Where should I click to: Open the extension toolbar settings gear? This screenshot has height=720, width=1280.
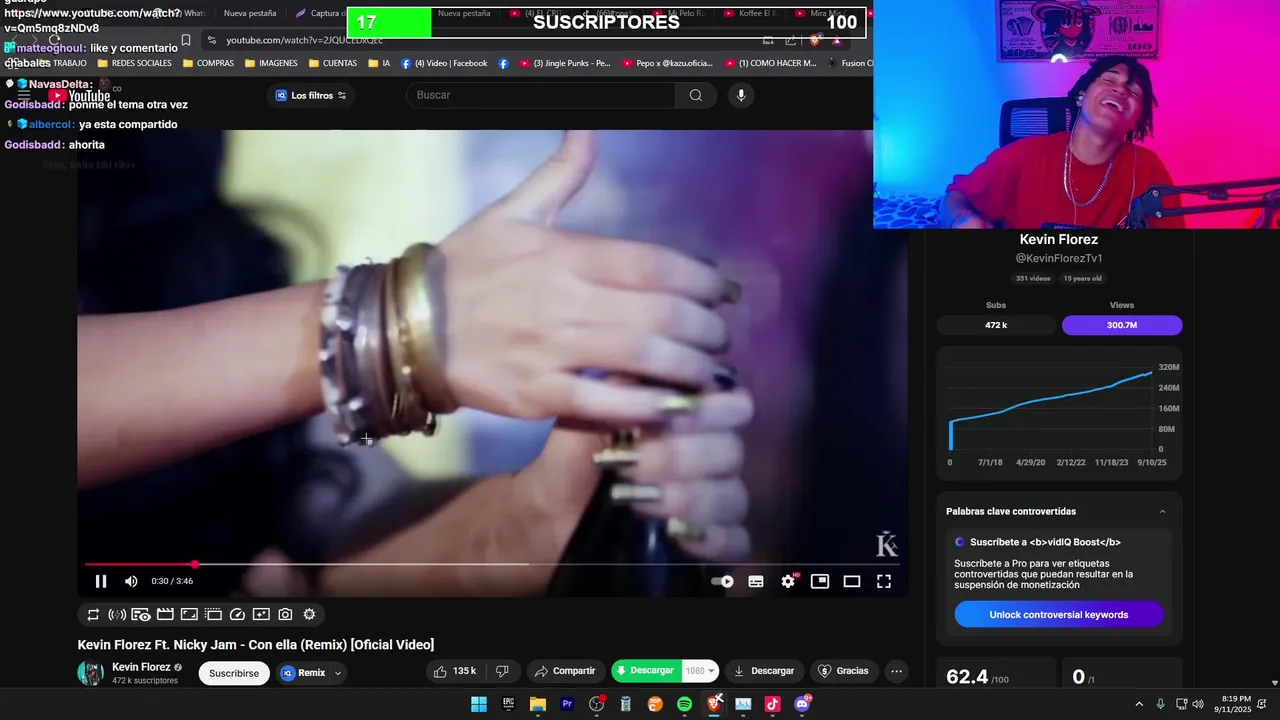(309, 614)
